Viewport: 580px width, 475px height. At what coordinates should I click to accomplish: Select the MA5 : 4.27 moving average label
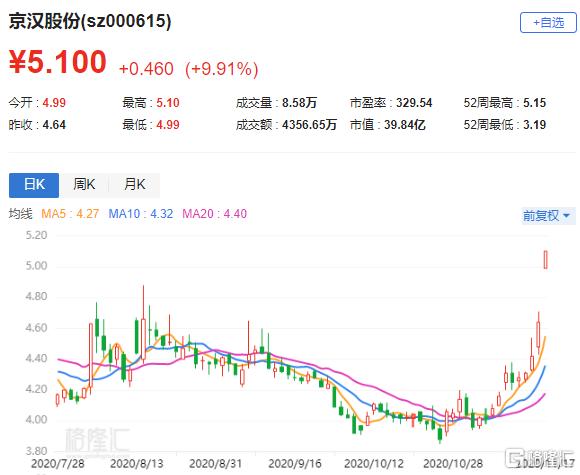(x=70, y=214)
